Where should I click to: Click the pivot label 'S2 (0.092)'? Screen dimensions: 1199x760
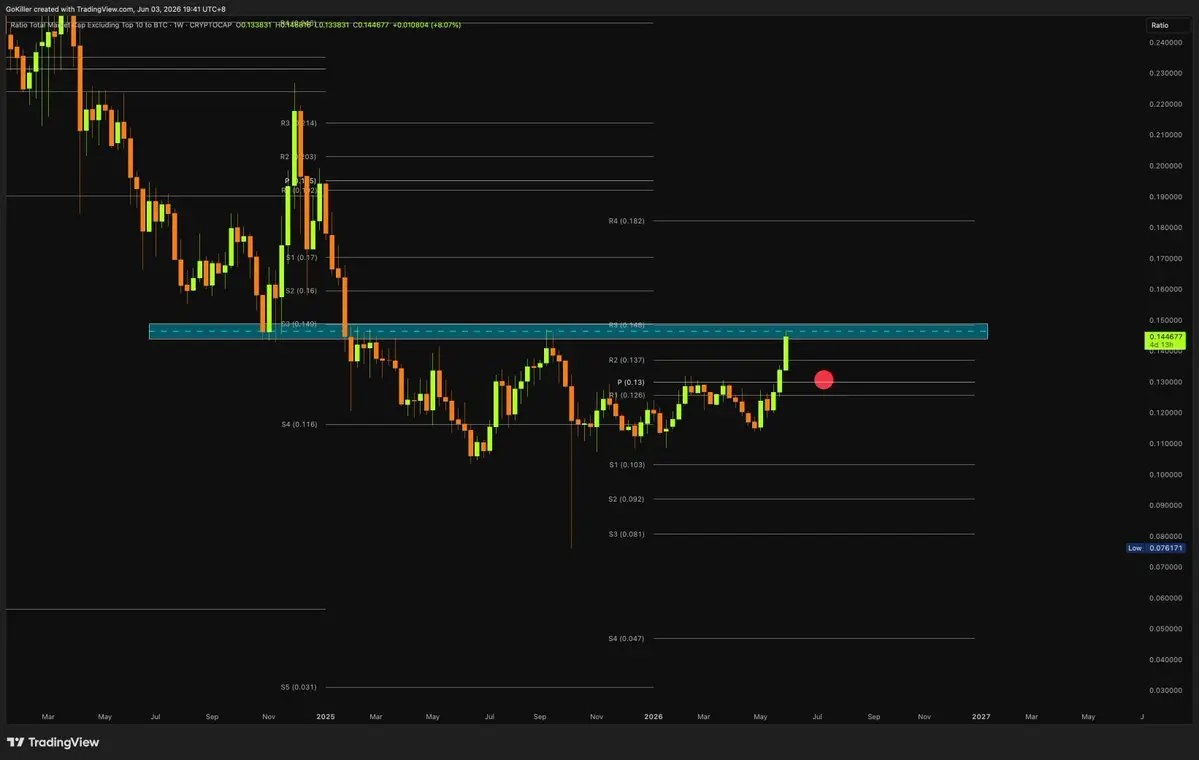pos(626,499)
